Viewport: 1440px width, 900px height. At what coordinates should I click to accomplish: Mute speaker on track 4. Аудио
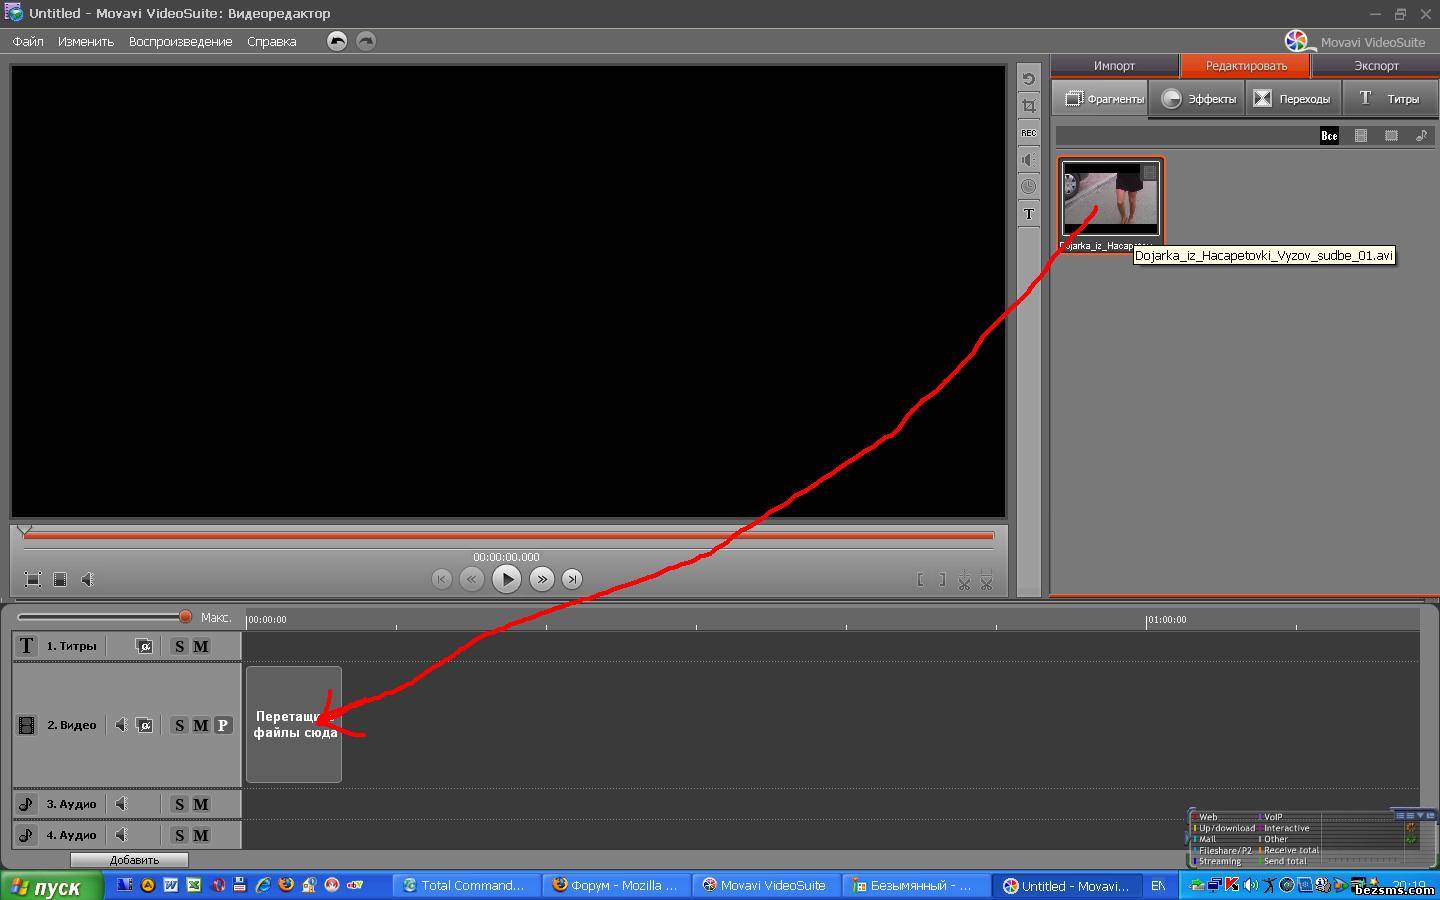click(x=121, y=835)
